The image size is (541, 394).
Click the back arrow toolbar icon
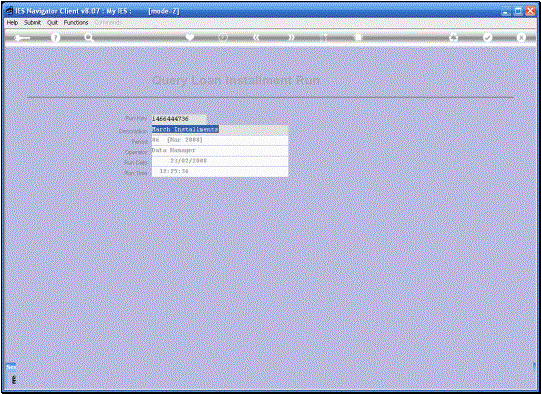22,38
